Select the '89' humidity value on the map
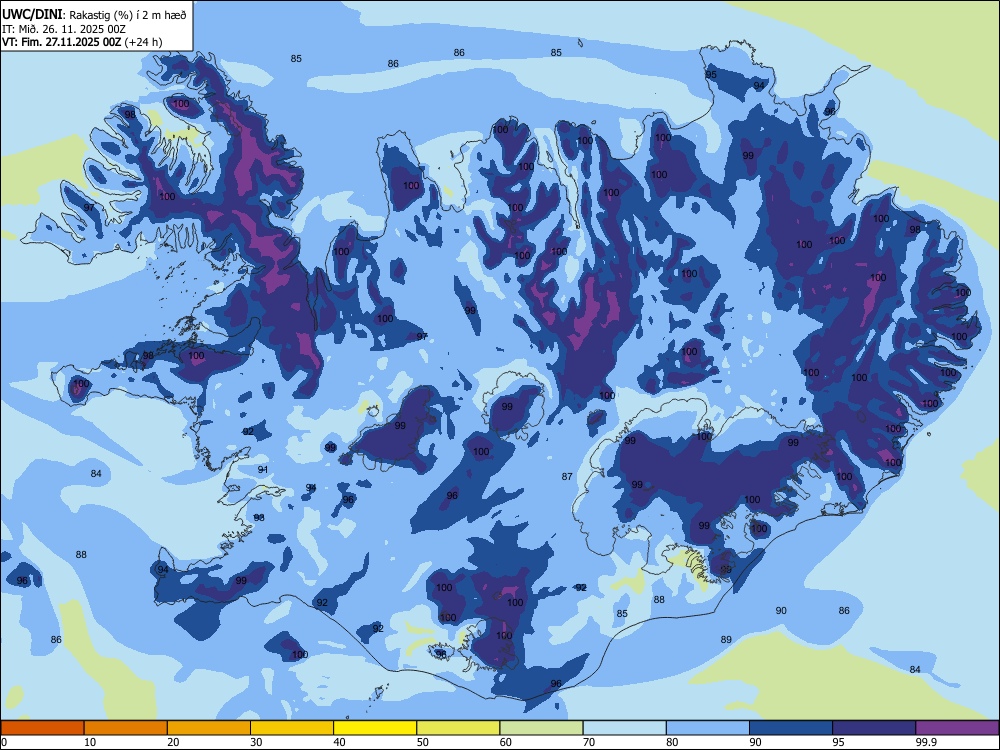This screenshot has width=1000, height=750. click(x=726, y=639)
